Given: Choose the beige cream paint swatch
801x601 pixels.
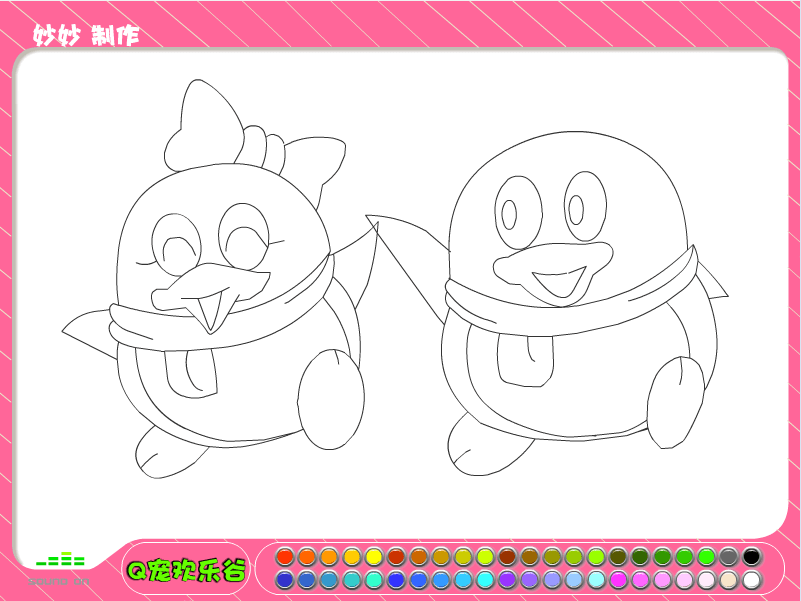Looking at the screenshot, I should [x=729, y=580].
